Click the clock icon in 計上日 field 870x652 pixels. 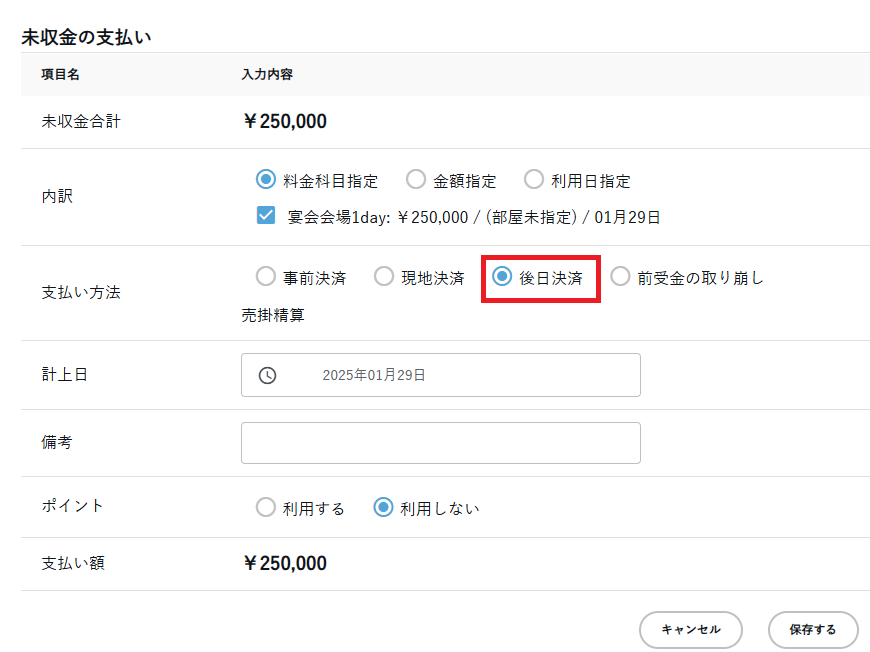[267, 375]
